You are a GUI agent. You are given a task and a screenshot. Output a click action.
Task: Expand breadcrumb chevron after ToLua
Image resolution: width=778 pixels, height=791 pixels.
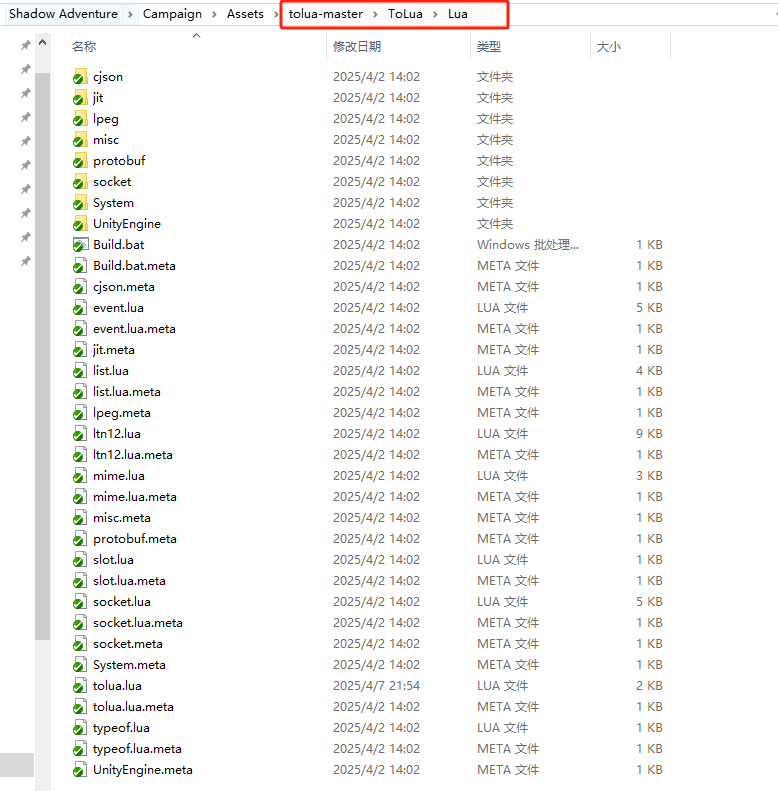435,14
